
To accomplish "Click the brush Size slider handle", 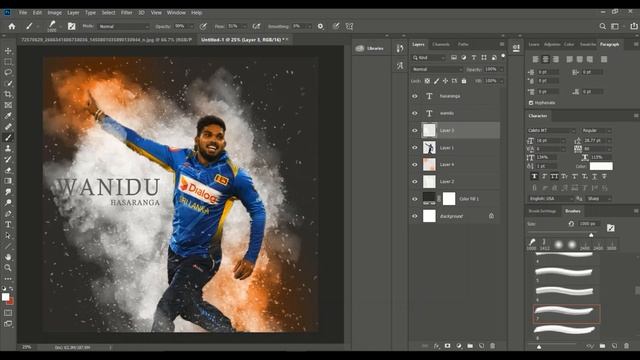I will click(x=591, y=235).
